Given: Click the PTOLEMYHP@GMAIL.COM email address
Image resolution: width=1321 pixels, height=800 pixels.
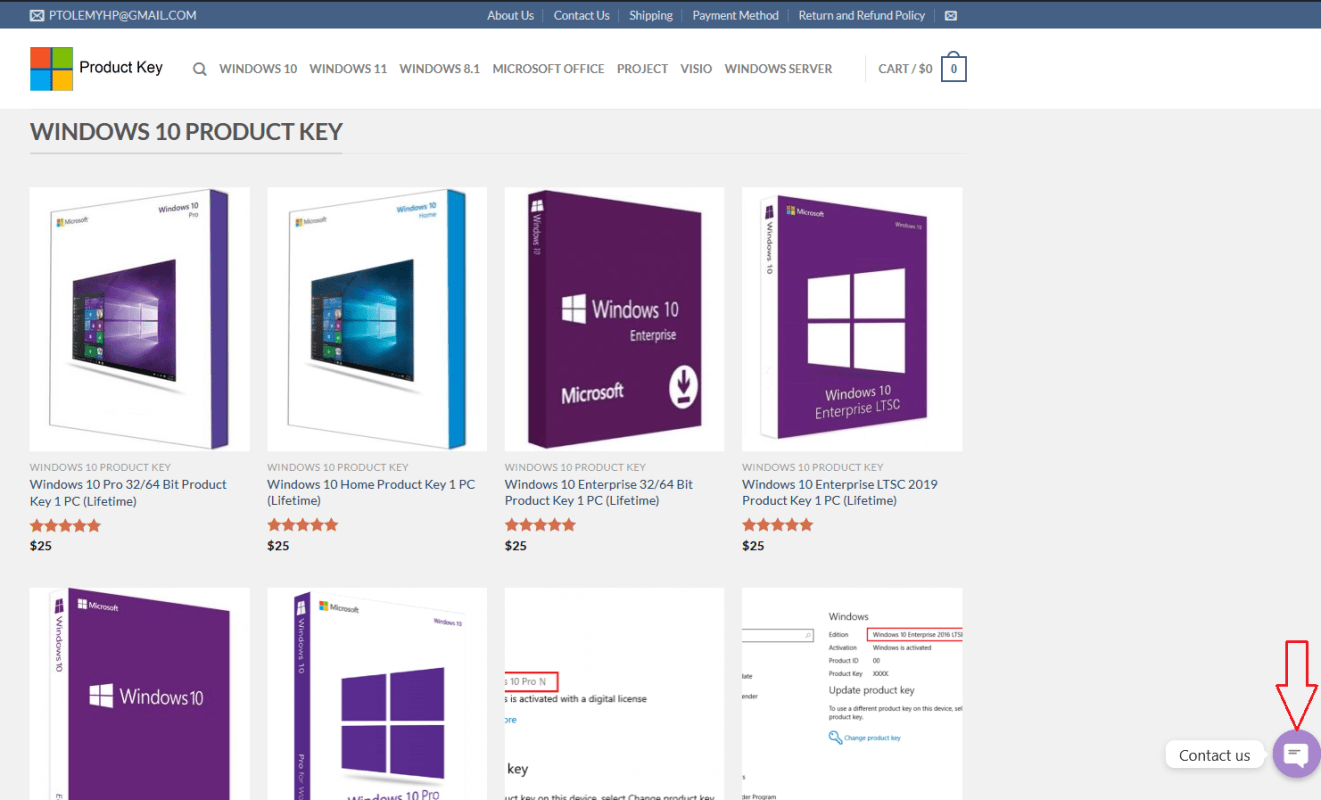Looking at the screenshot, I should 123,15.
